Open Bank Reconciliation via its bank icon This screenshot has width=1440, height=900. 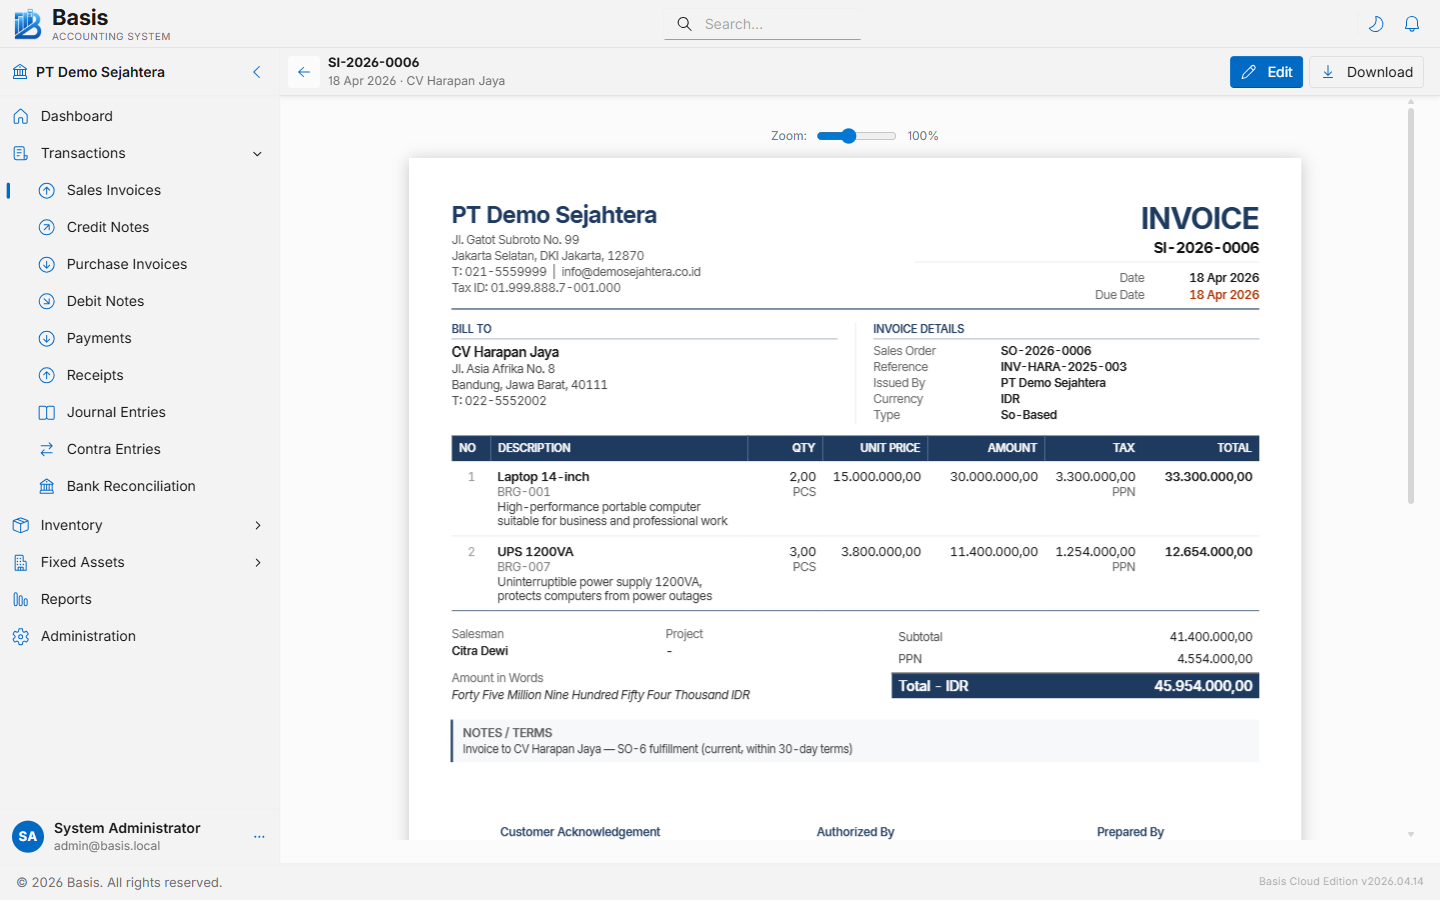pyautogui.click(x=46, y=486)
